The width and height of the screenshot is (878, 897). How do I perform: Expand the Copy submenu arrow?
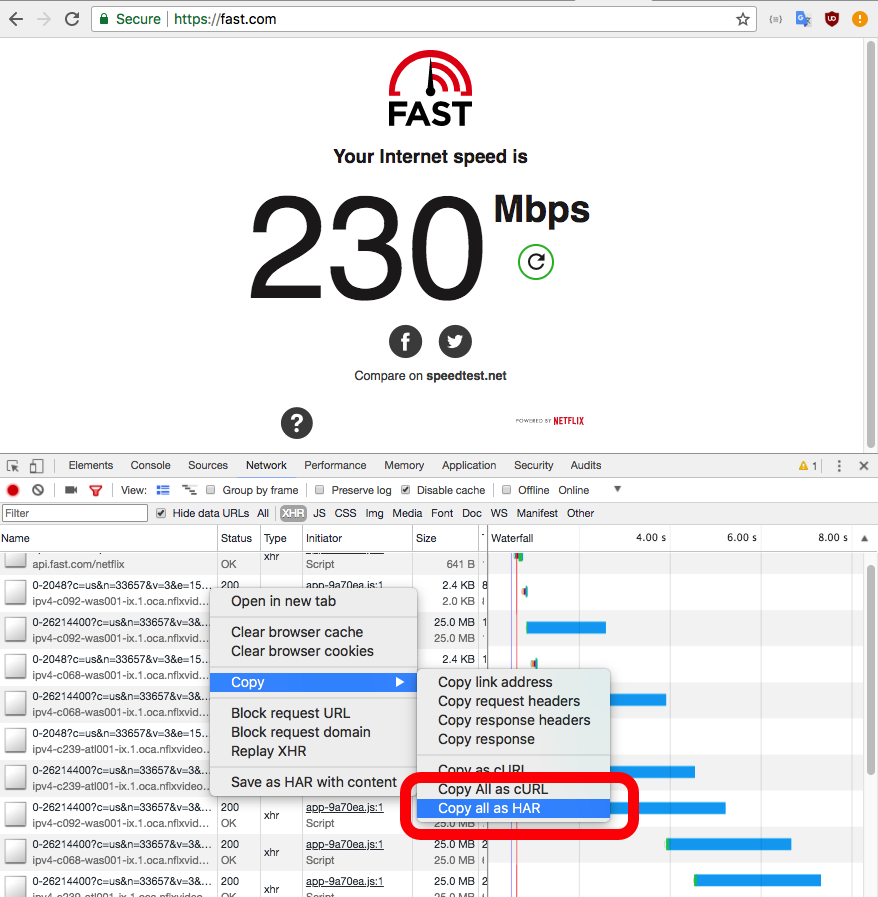click(399, 682)
